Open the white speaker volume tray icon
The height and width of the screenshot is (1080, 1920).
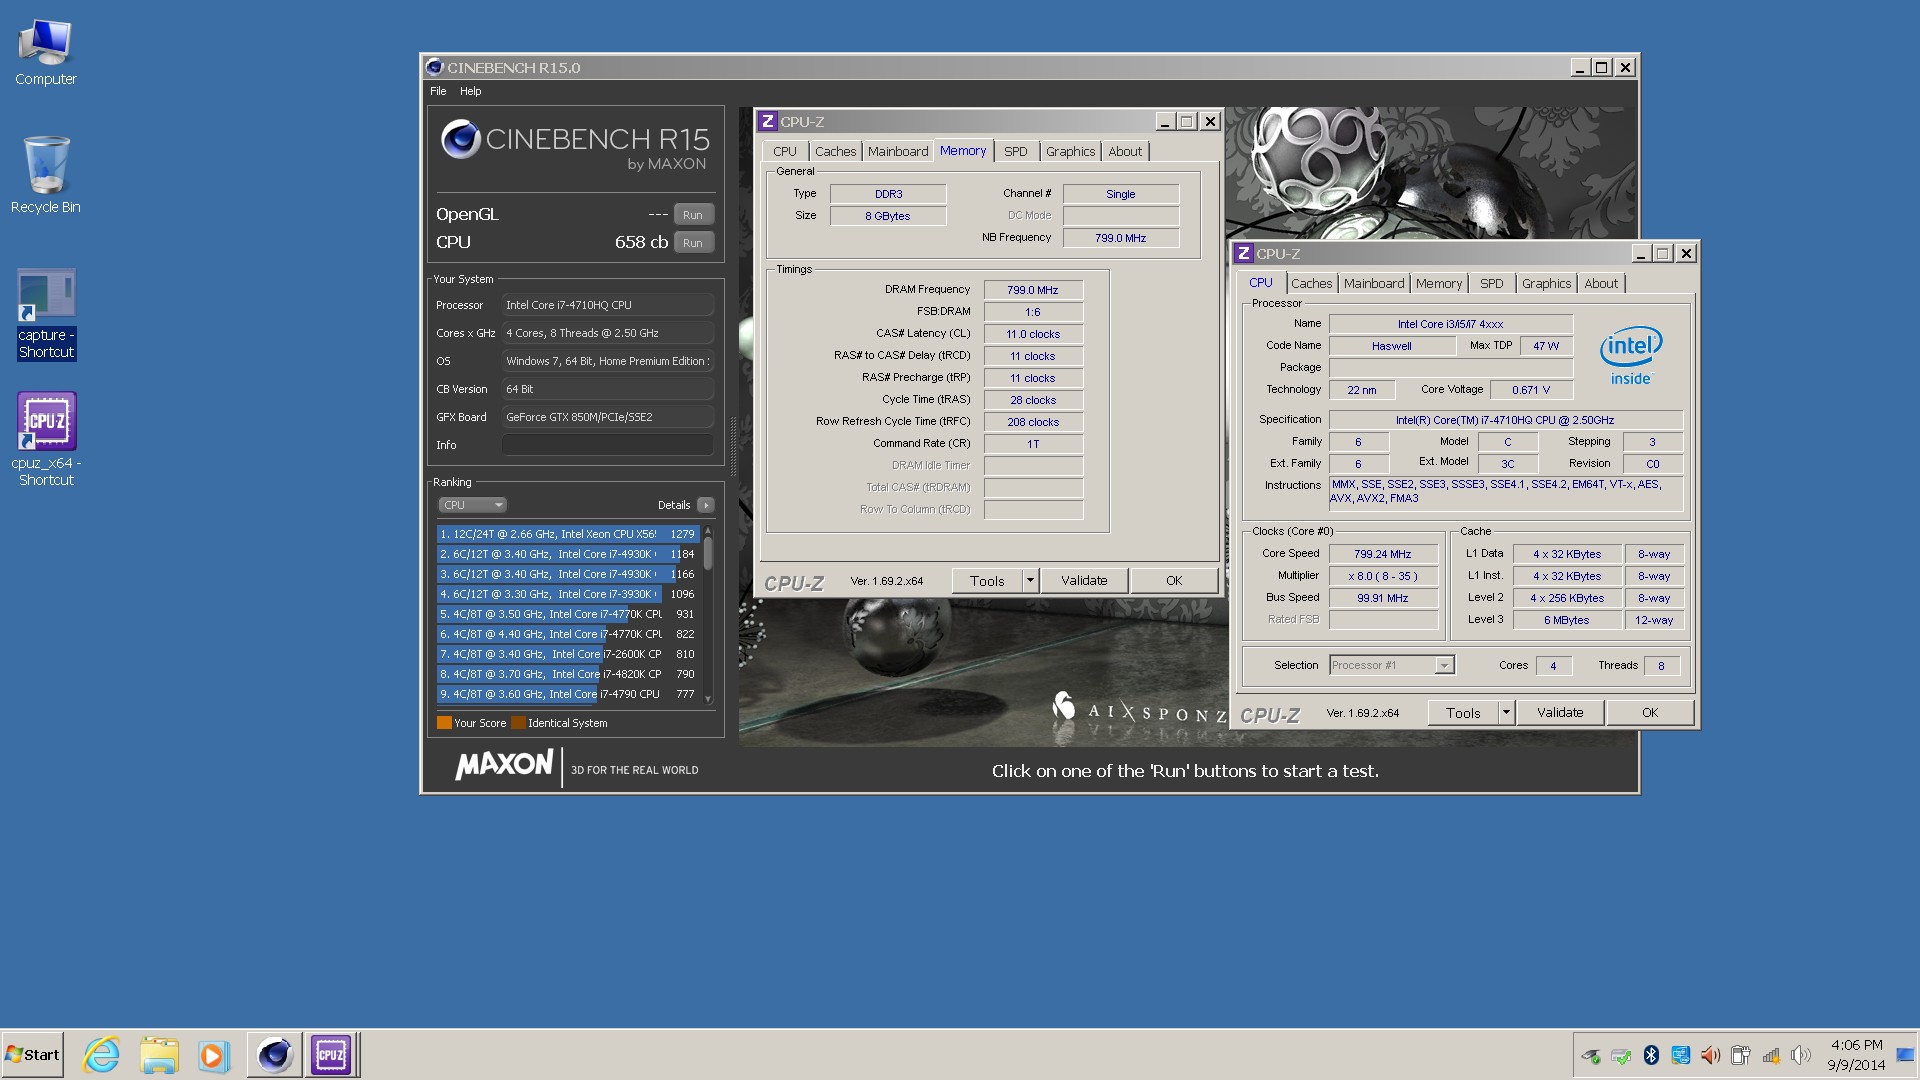point(1801,1055)
